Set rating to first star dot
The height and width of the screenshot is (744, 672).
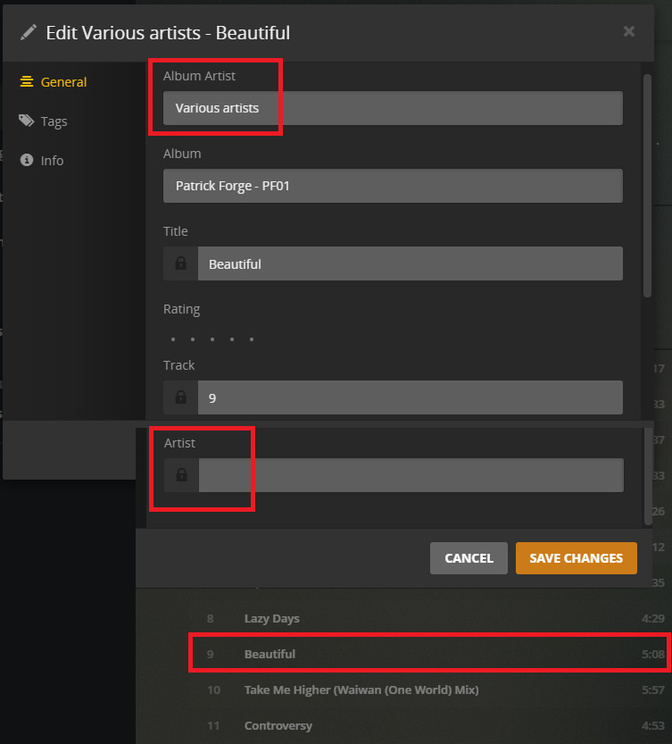tap(173, 339)
